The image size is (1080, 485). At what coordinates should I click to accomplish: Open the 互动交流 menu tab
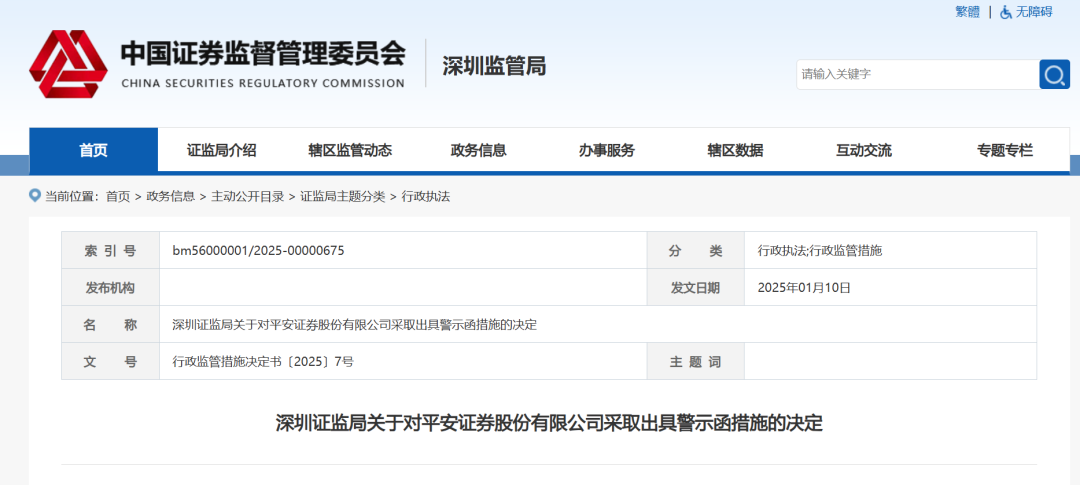pos(864,150)
